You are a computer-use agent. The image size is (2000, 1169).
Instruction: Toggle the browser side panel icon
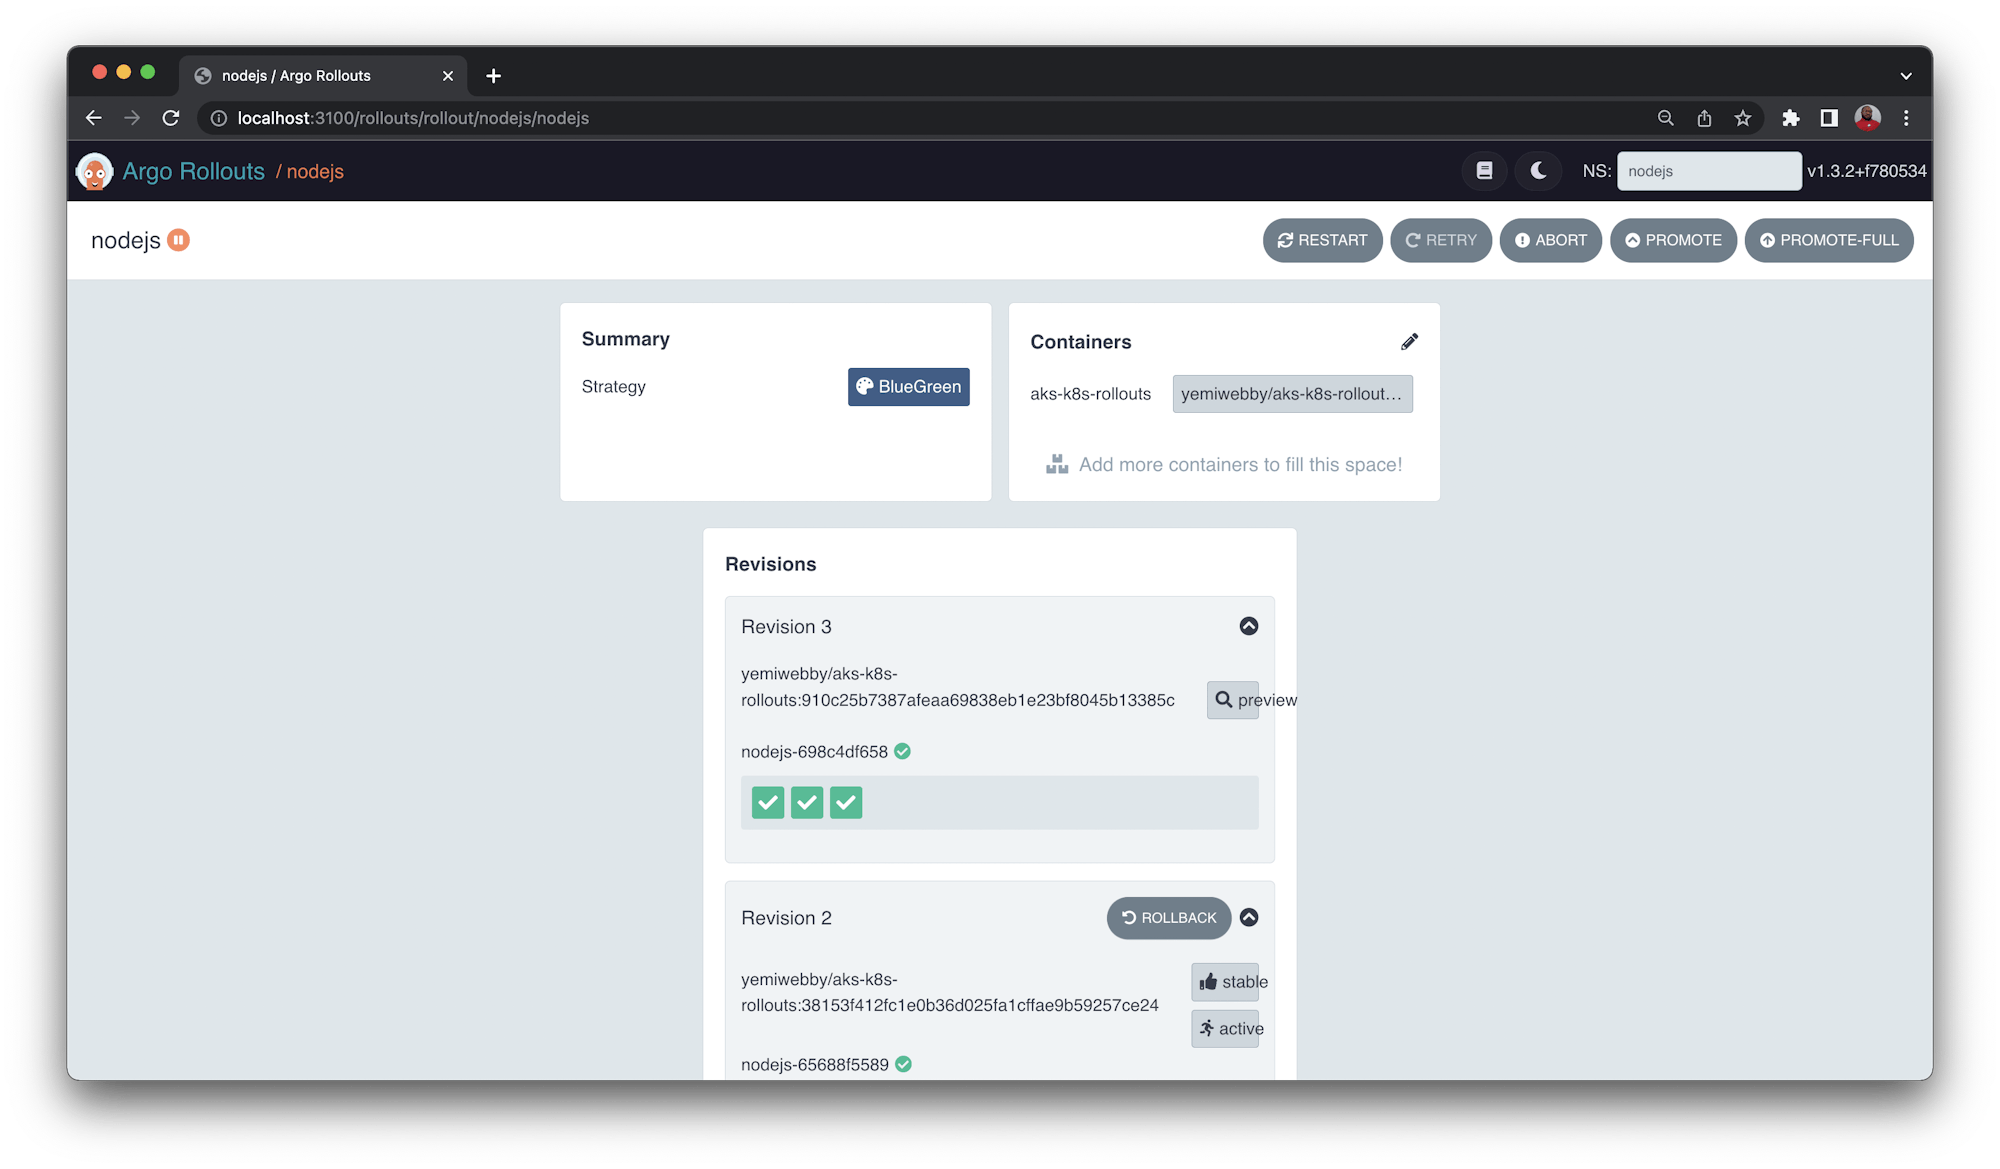(x=1829, y=118)
